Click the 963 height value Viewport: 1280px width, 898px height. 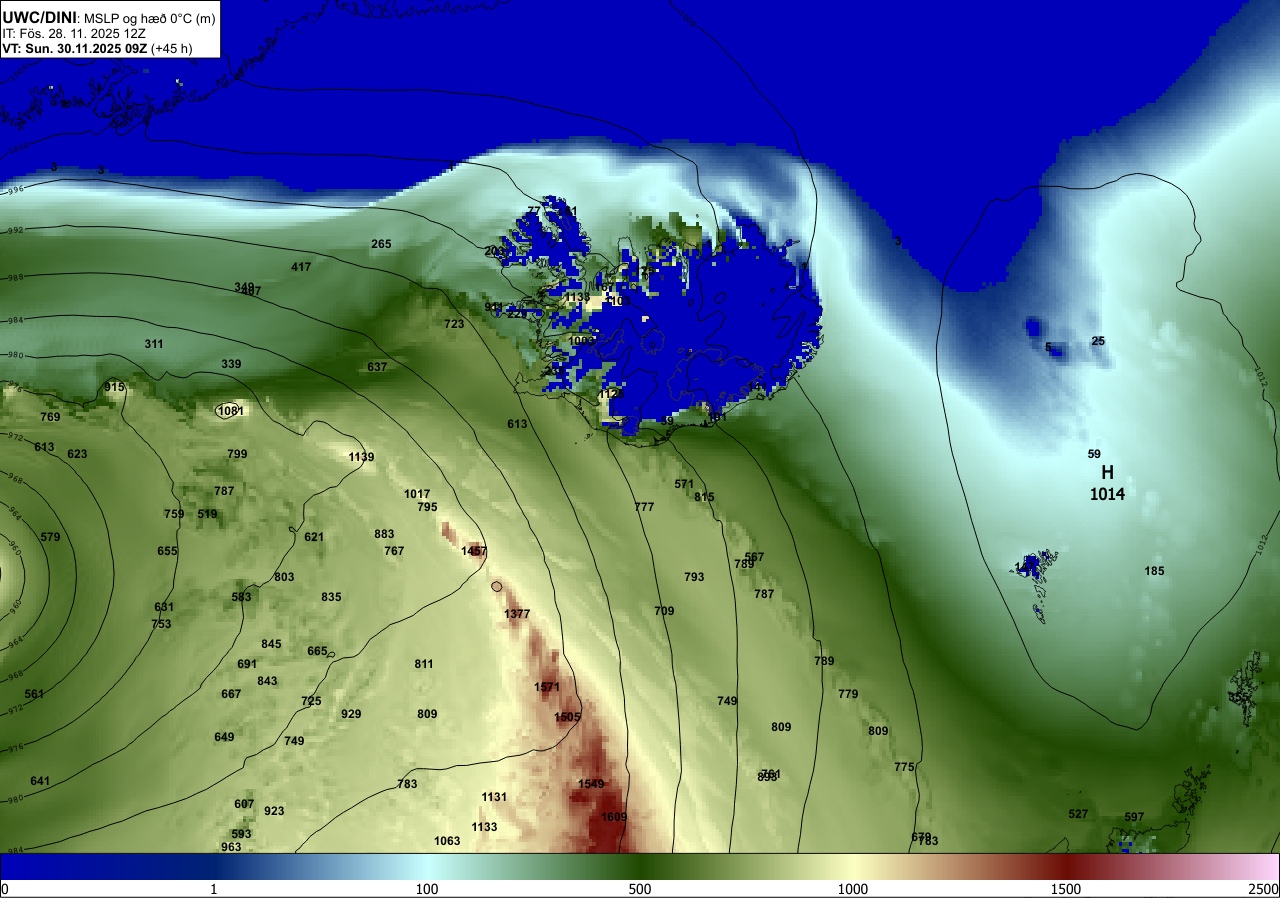(231, 847)
